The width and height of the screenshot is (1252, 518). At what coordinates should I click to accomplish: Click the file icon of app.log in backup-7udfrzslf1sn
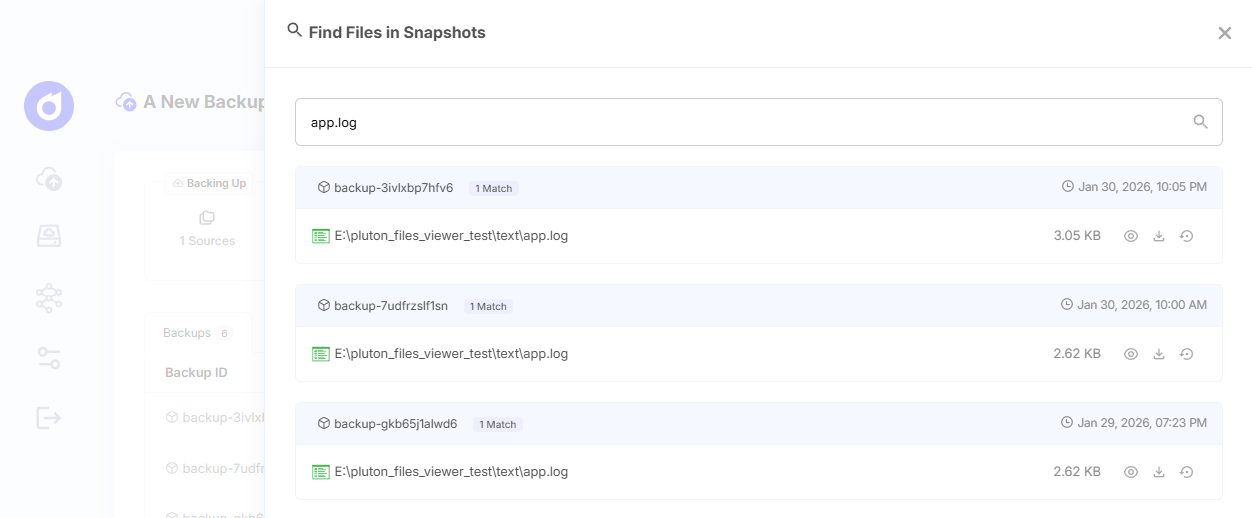coord(321,354)
